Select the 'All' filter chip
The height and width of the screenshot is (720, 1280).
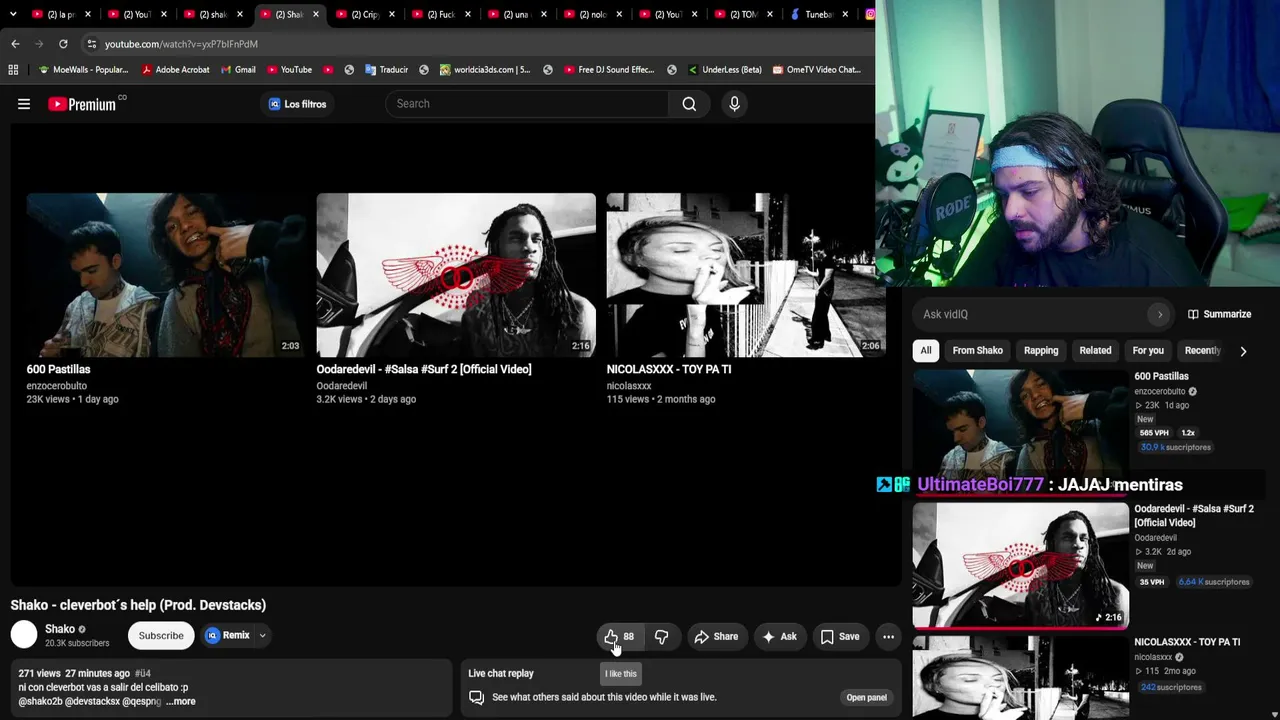pos(926,351)
